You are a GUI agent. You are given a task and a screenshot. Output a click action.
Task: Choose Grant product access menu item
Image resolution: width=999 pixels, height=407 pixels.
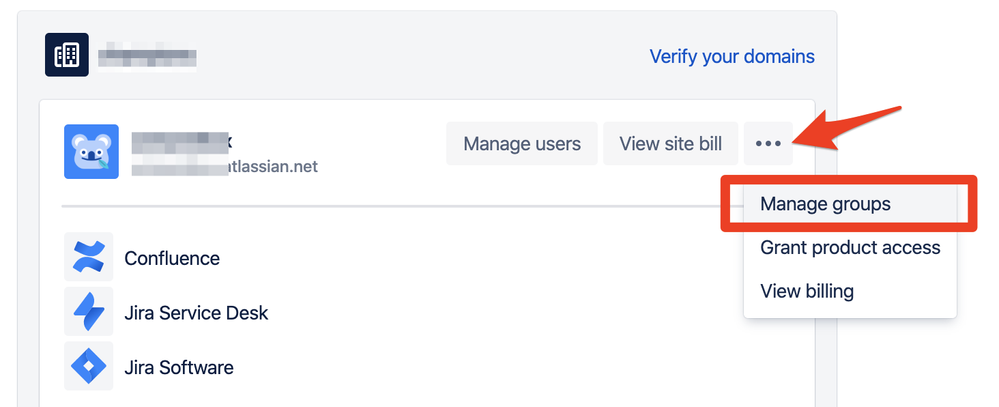(850, 247)
